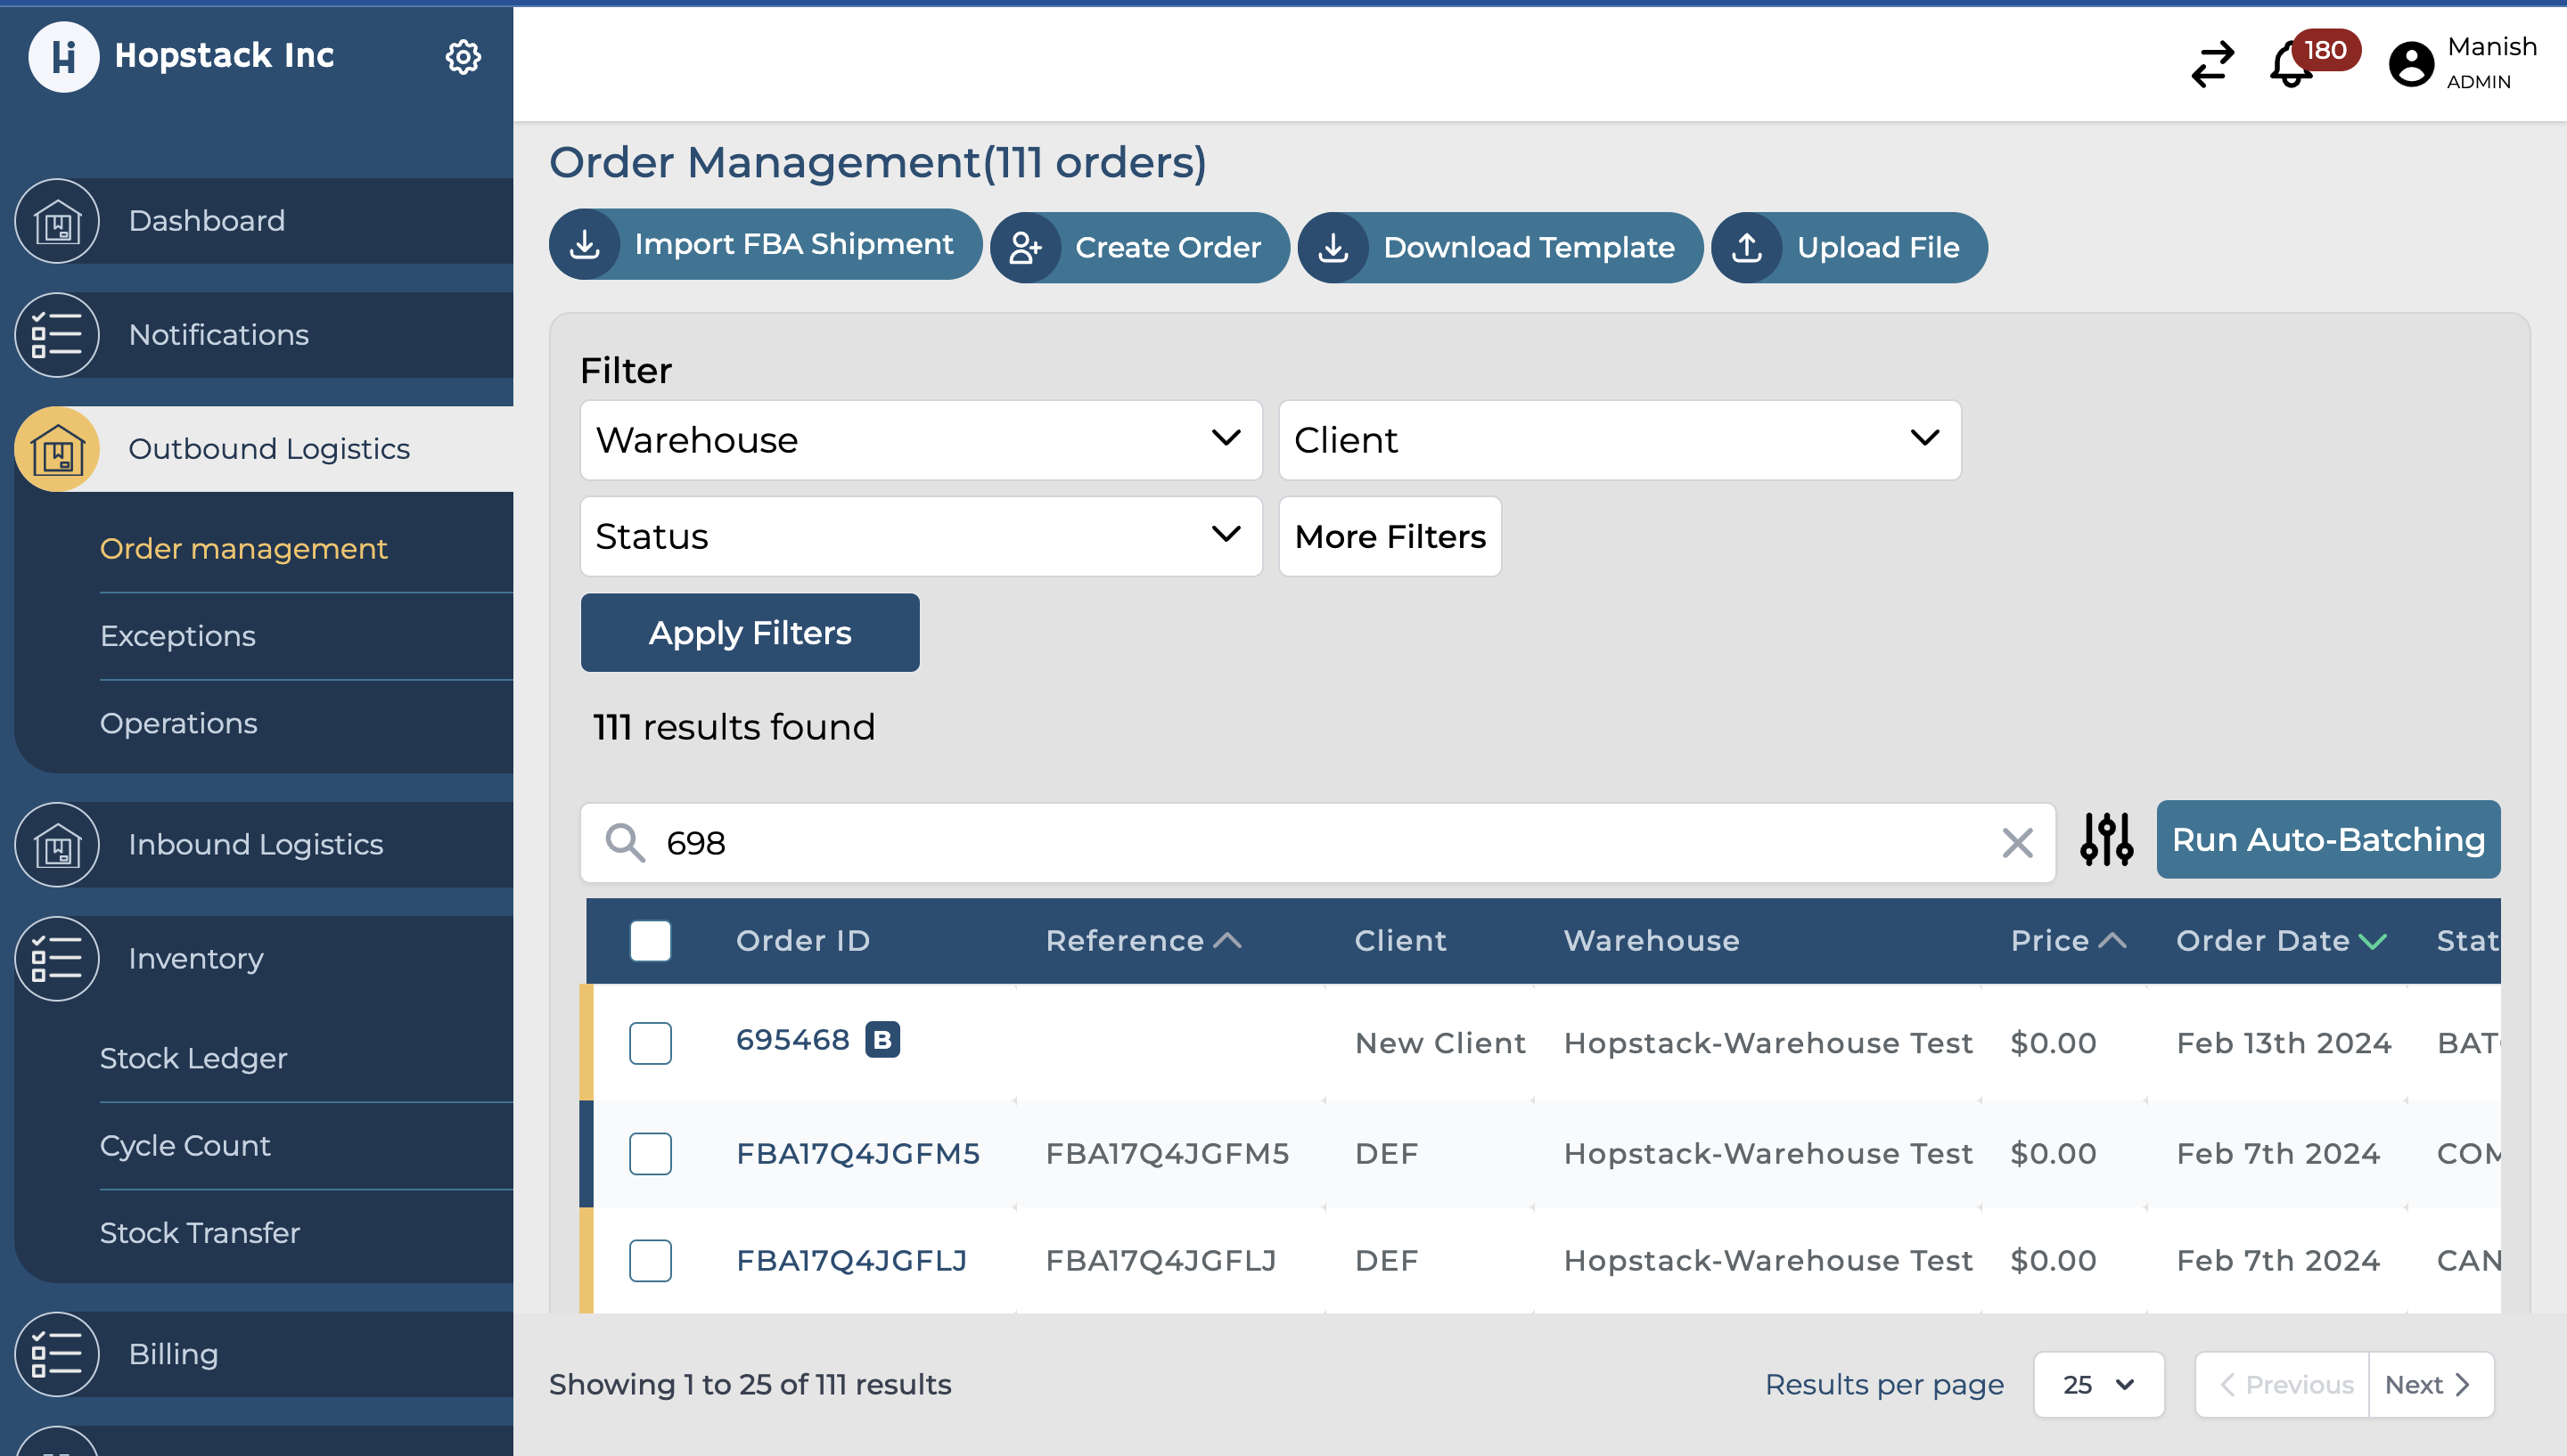Click the Dashboard warehouse icon
This screenshot has height=1456, width=2567.
(57, 221)
